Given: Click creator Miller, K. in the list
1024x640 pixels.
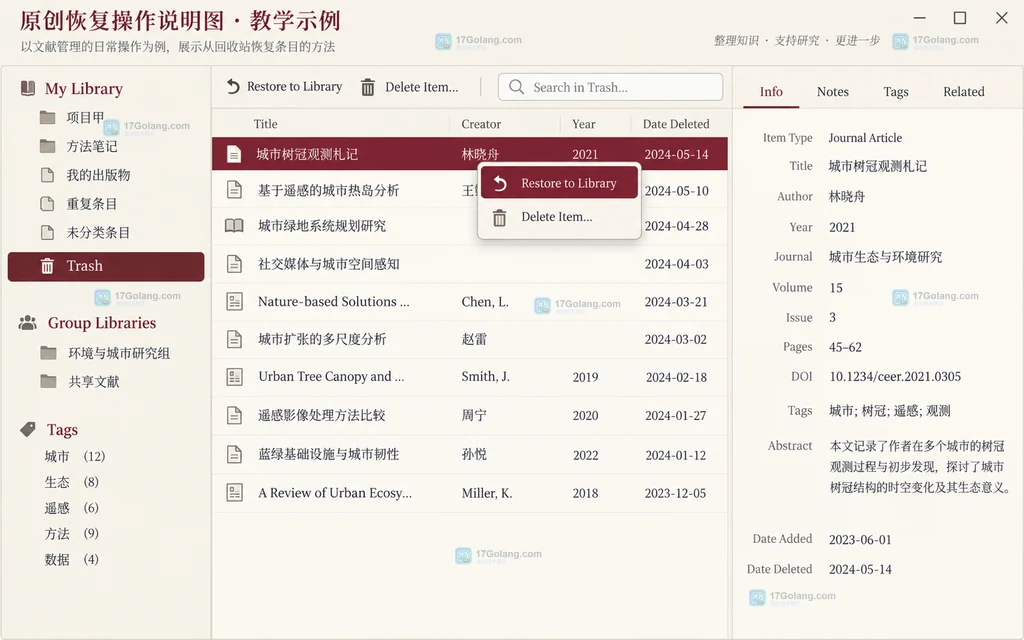Looking at the screenshot, I should pyautogui.click(x=487, y=493).
